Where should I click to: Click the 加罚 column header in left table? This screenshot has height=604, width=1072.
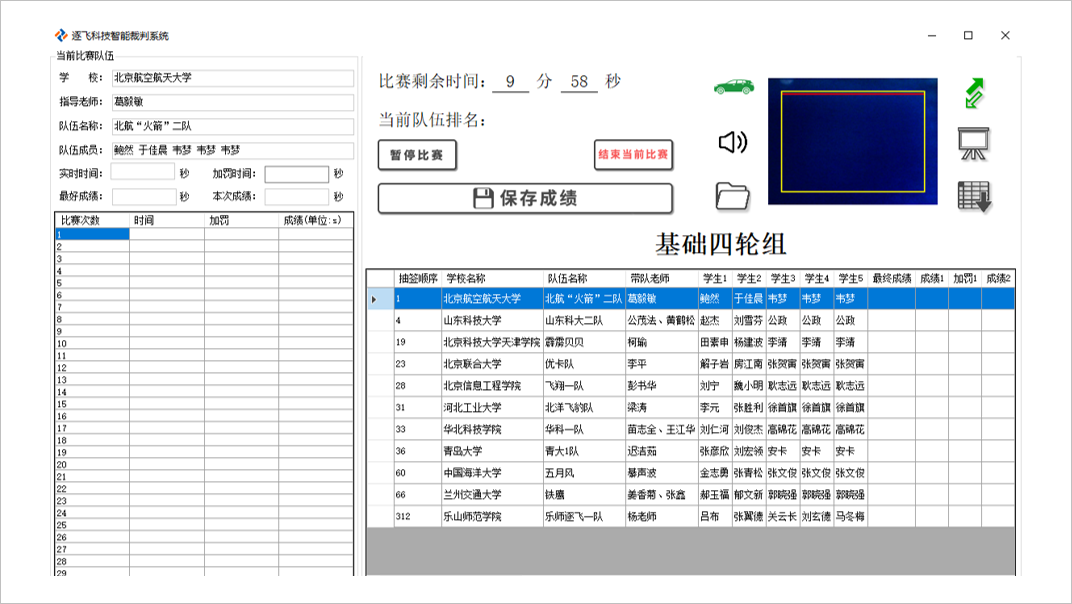pyautogui.click(x=241, y=220)
